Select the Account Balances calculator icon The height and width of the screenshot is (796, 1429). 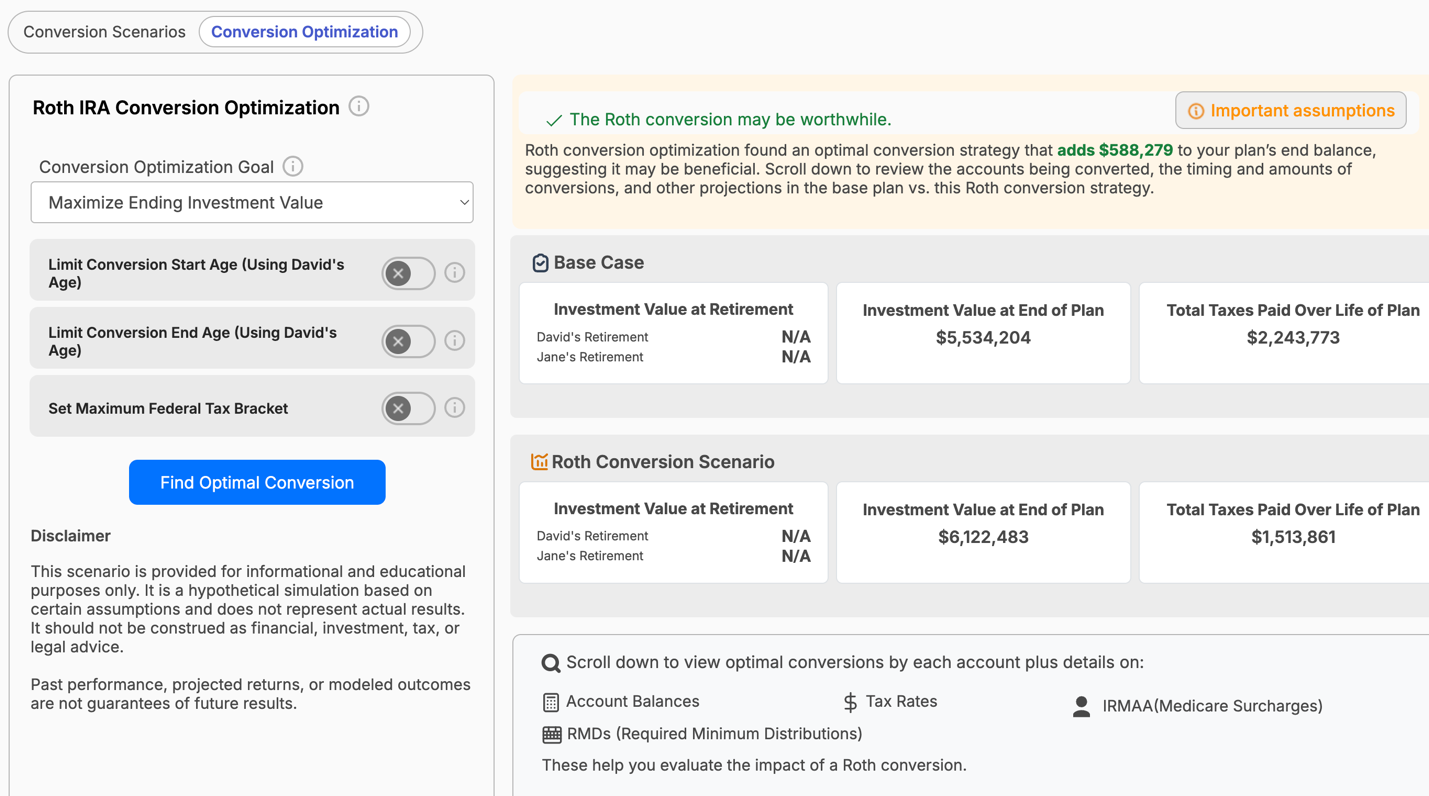click(551, 701)
